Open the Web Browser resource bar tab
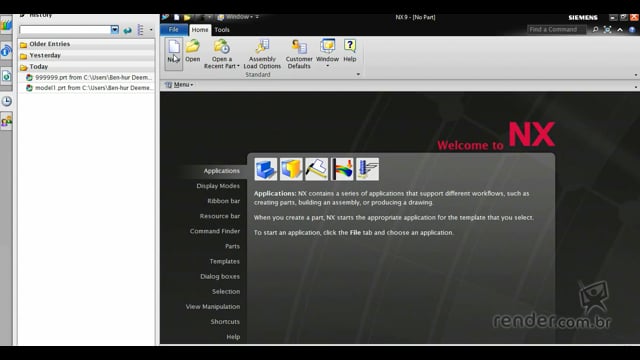640x360 pixels. coord(6,76)
